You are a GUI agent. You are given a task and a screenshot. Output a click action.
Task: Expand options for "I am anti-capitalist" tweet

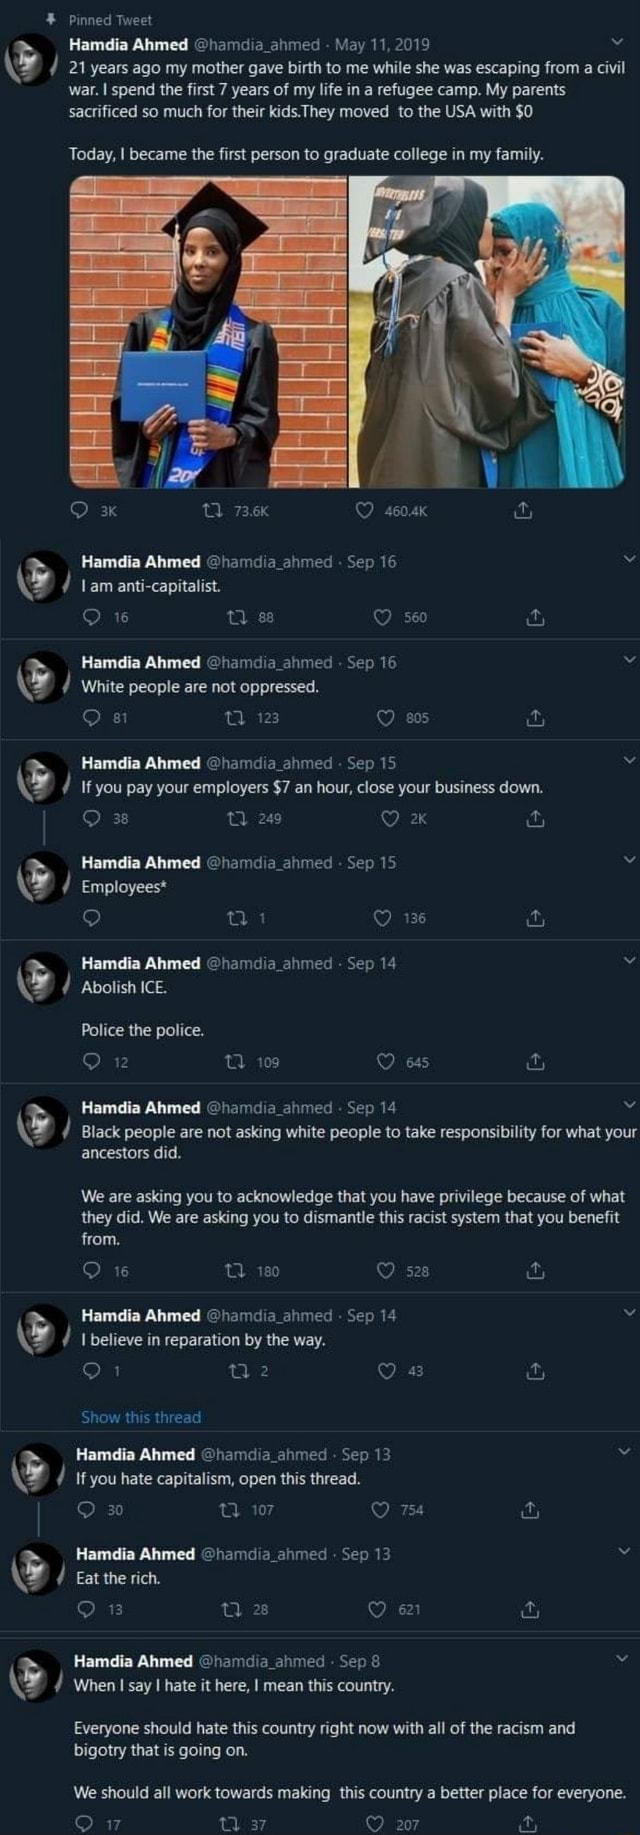click(628, 559)
